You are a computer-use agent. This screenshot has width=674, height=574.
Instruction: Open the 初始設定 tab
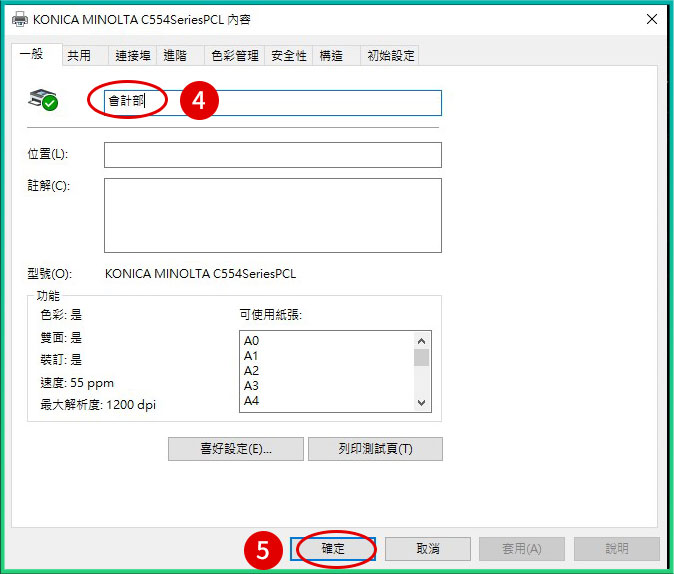tap(391, 55)
